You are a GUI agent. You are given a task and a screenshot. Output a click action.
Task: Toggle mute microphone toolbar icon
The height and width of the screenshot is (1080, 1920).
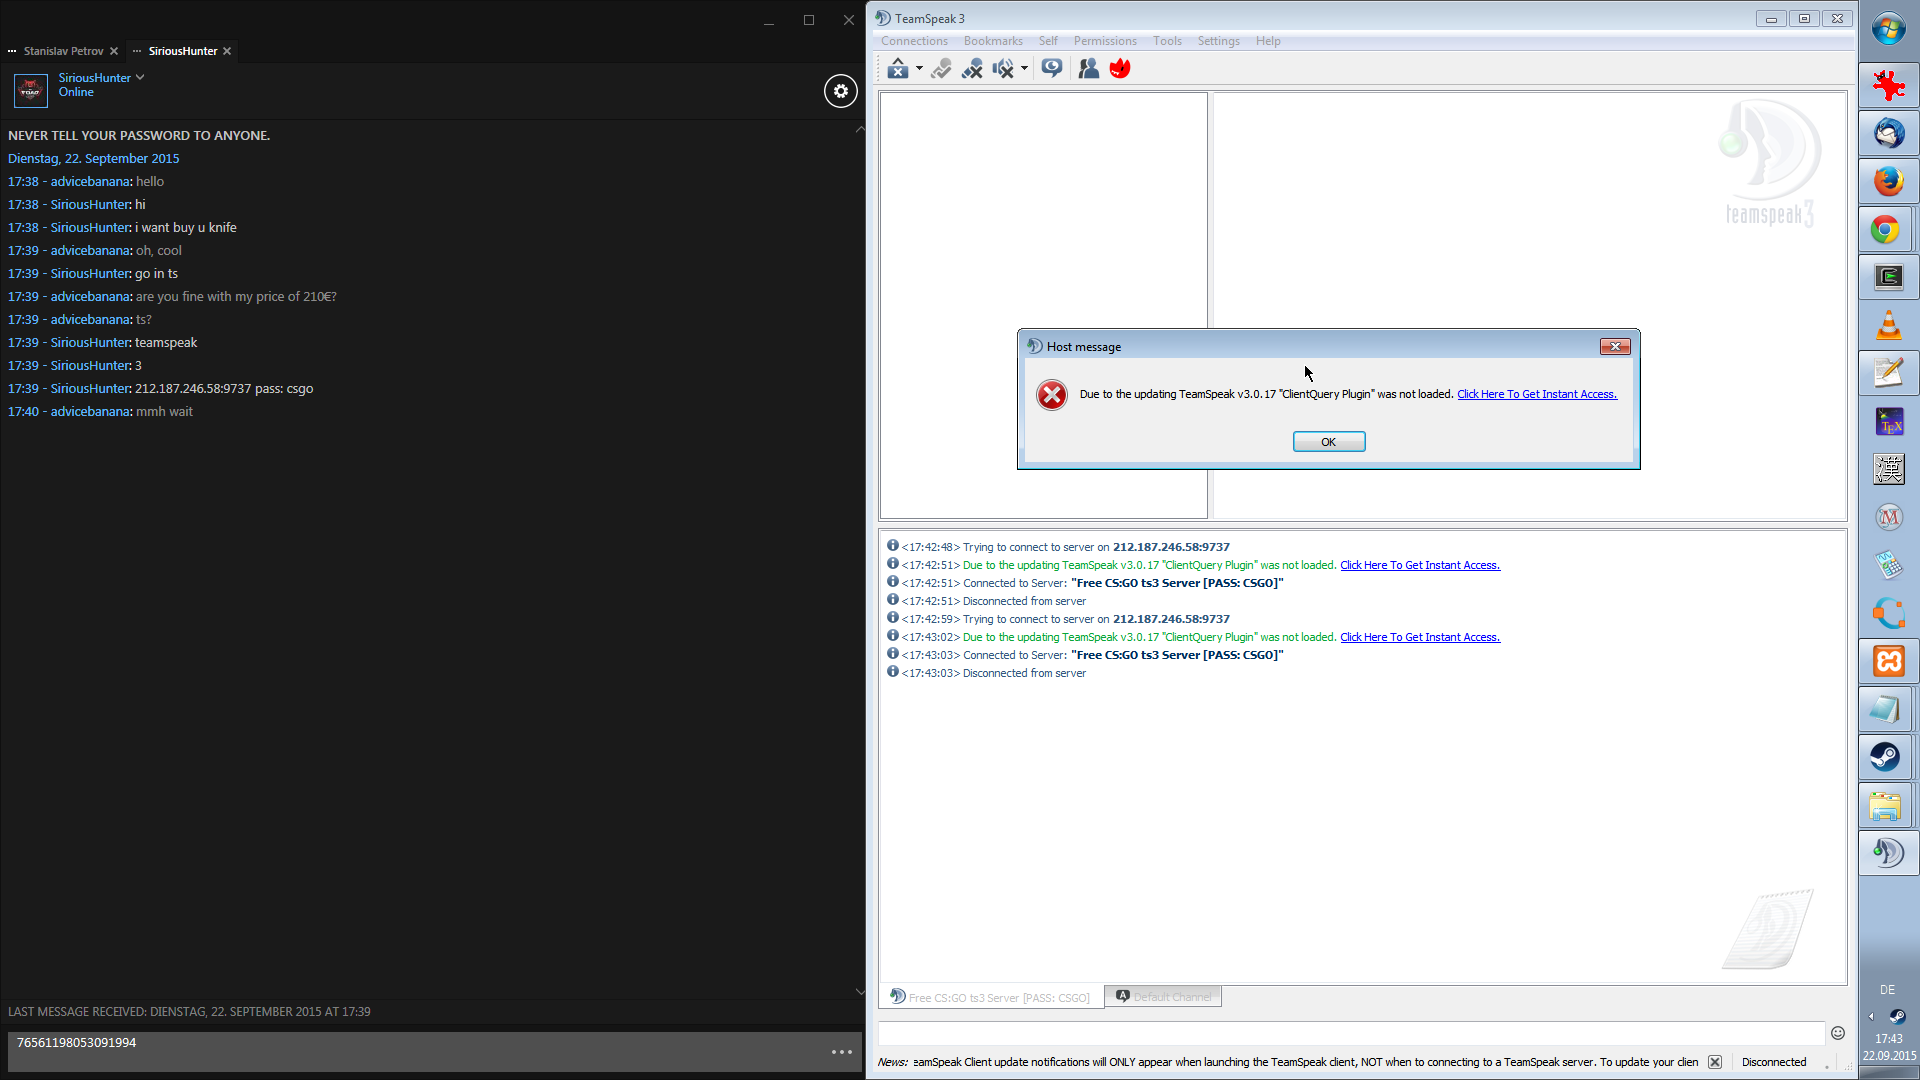(971, 68)
